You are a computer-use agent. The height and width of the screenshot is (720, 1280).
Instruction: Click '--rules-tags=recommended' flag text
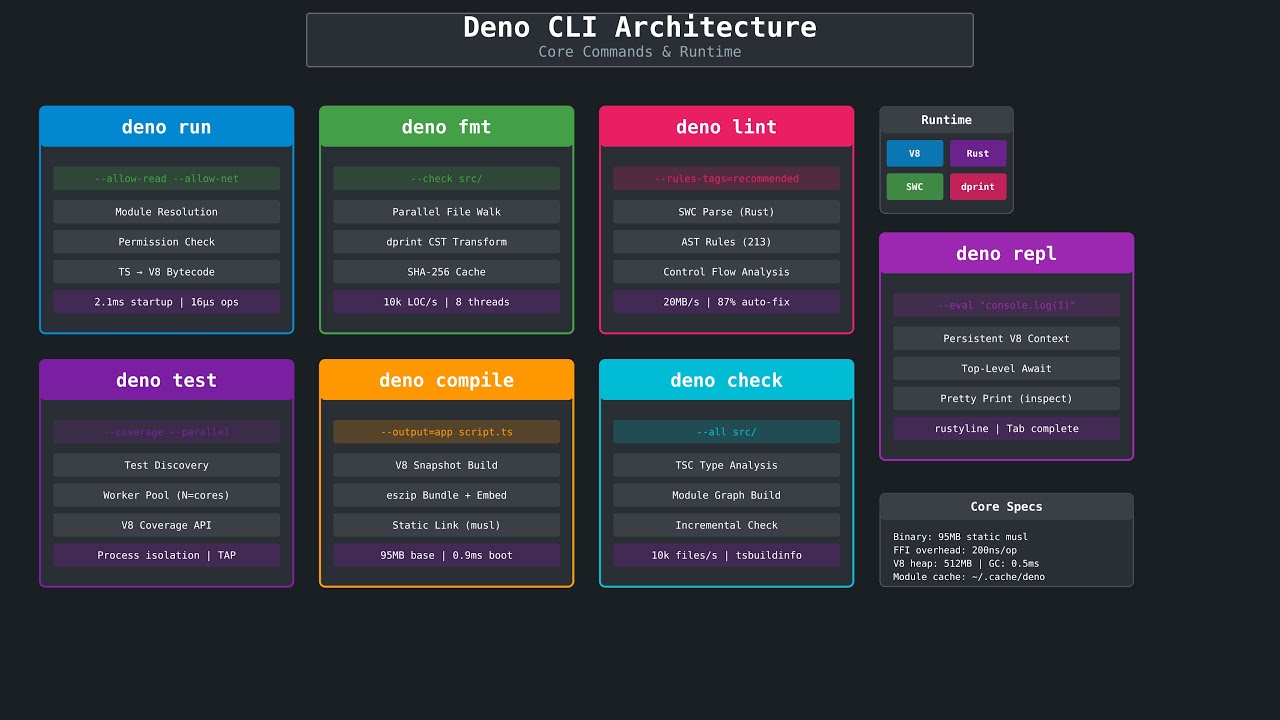coord(727,179)
